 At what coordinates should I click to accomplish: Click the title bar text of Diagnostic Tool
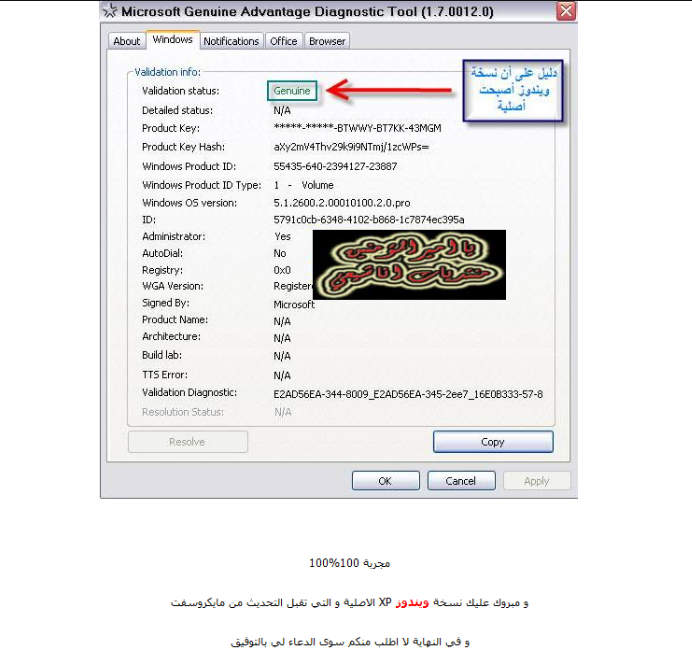pos(307,11)
